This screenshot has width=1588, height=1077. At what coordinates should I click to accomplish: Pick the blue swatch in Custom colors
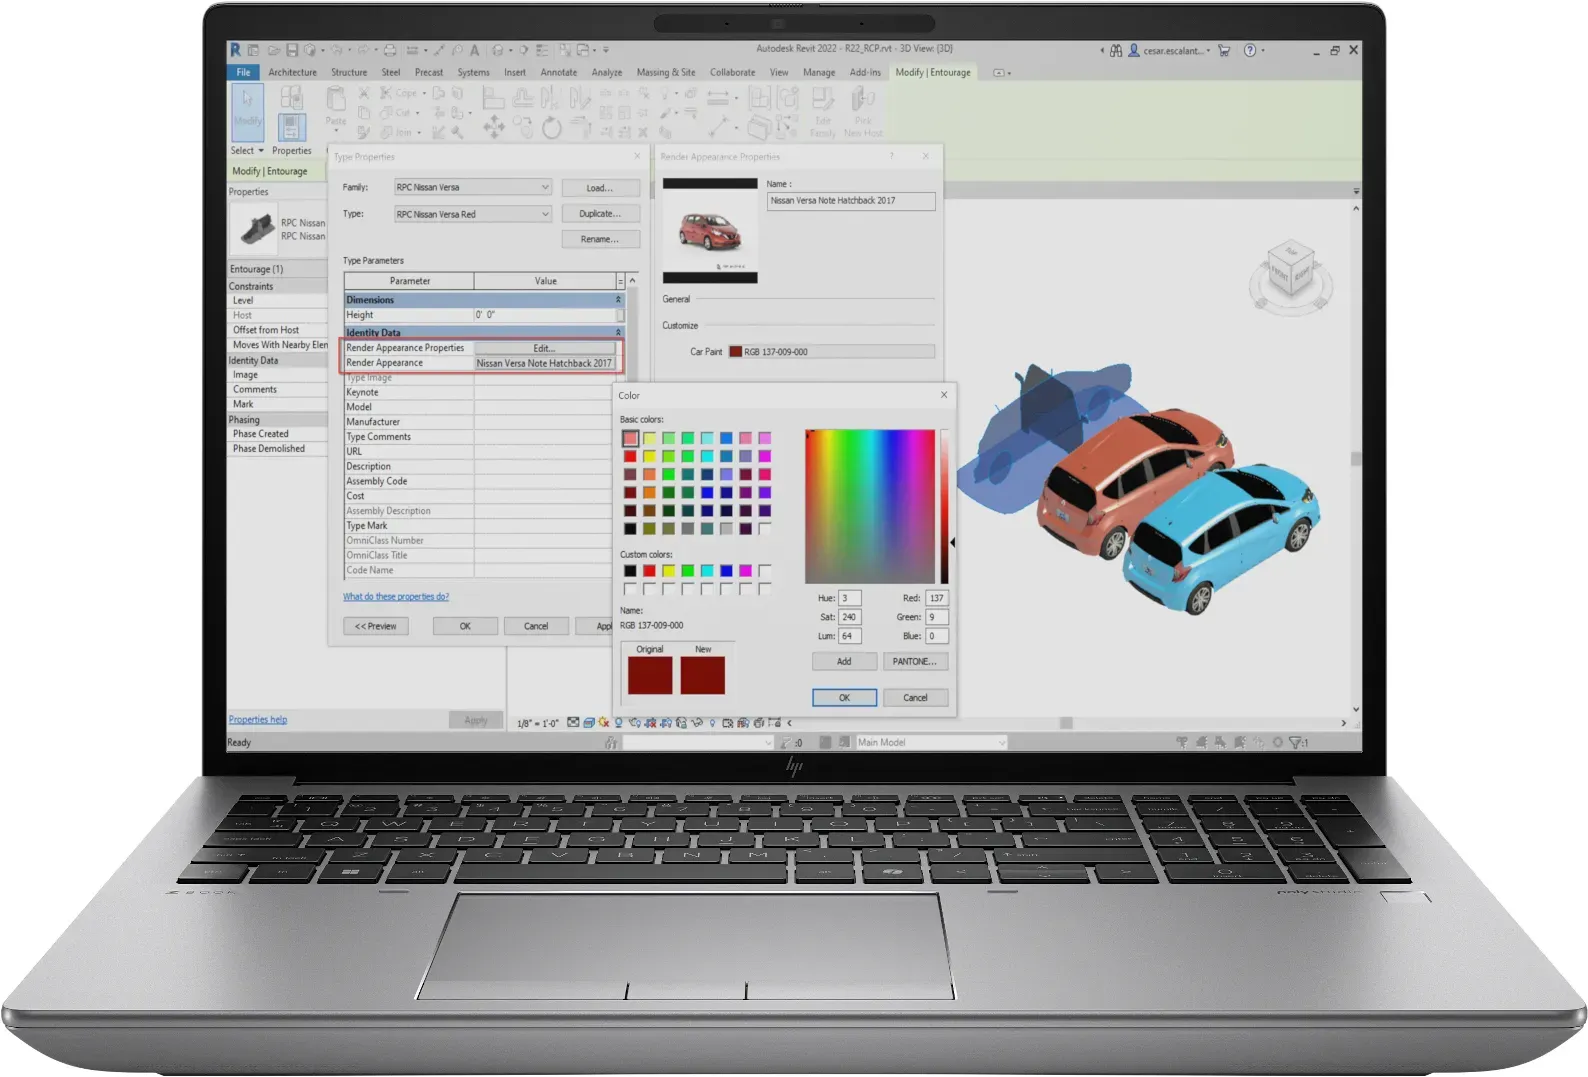pyautogui.click(x=726, y=571)
